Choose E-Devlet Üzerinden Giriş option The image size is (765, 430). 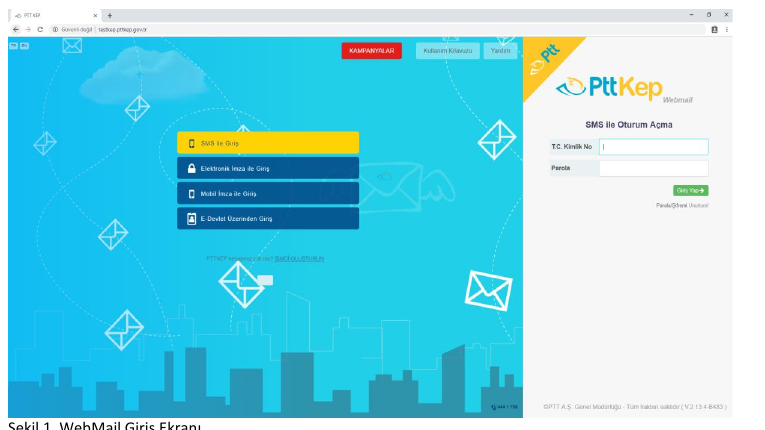click(268, 218)
